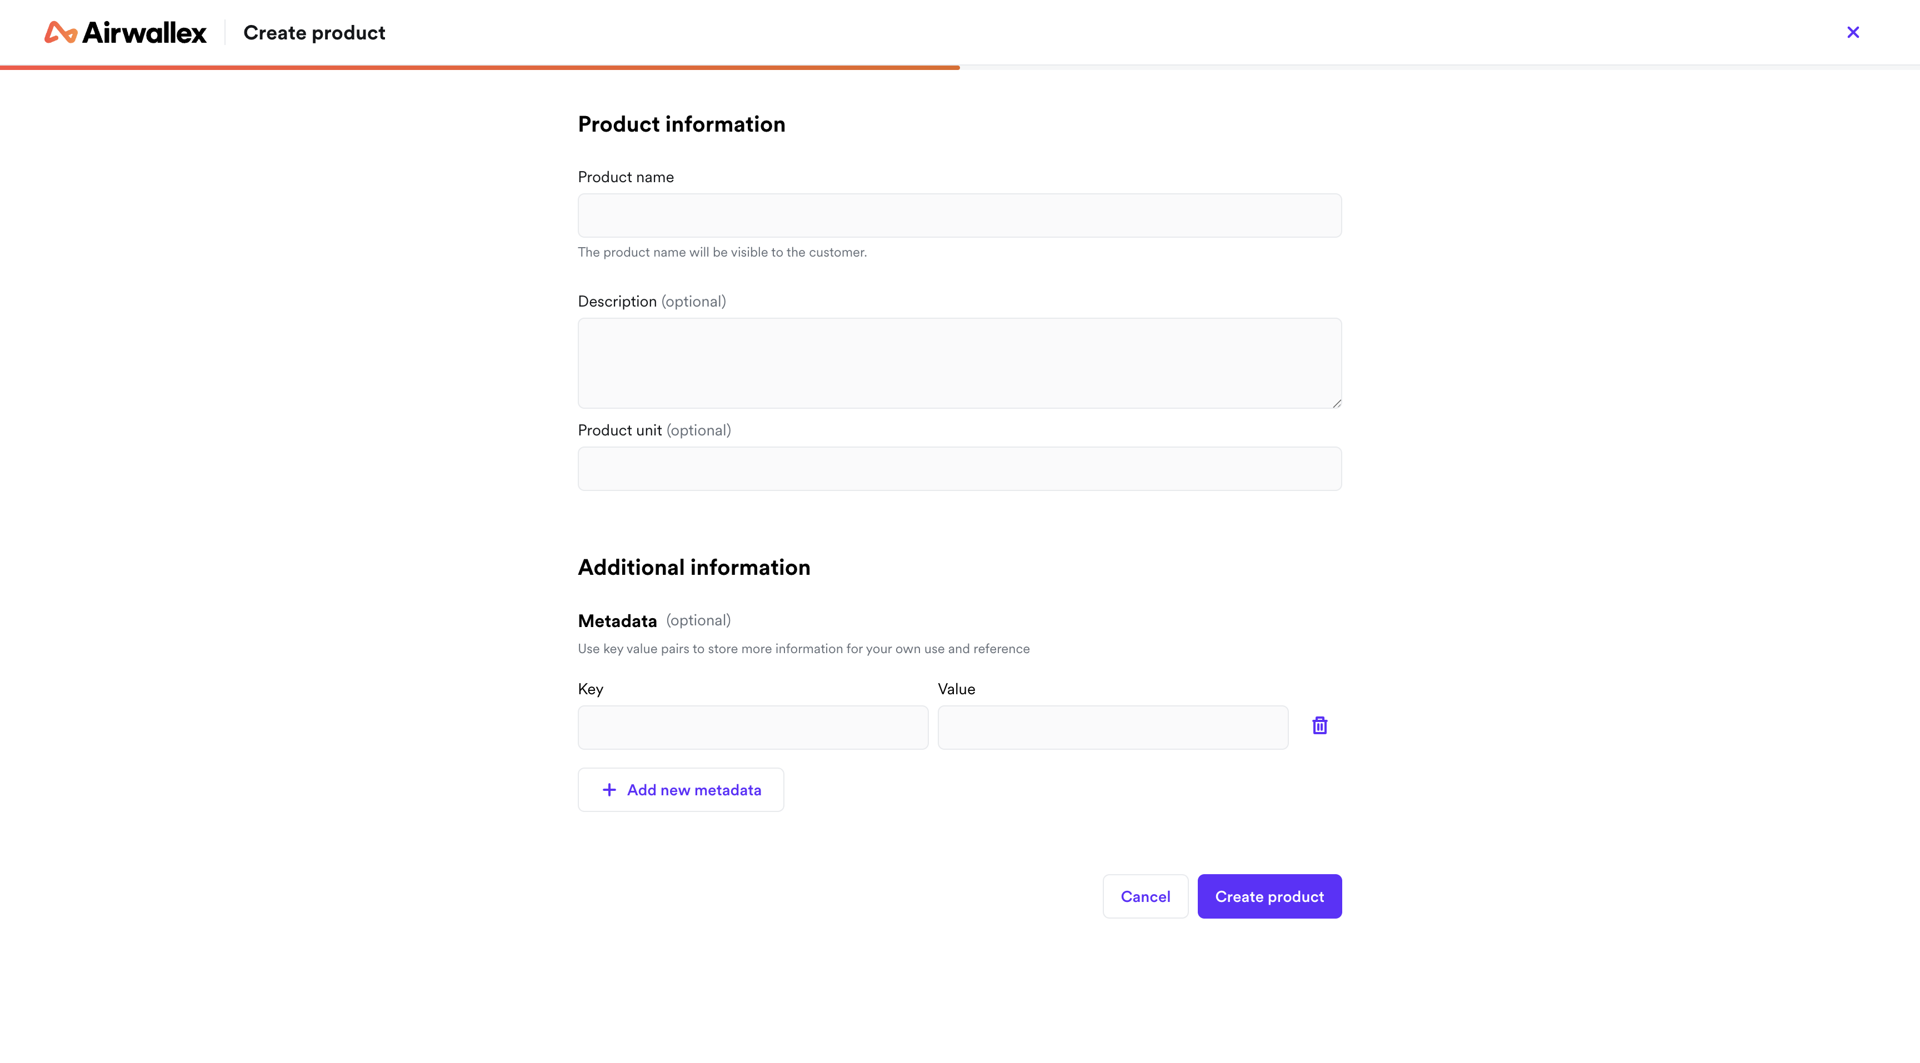
Task: Focus the Product name input field
Action: (959, 215)
